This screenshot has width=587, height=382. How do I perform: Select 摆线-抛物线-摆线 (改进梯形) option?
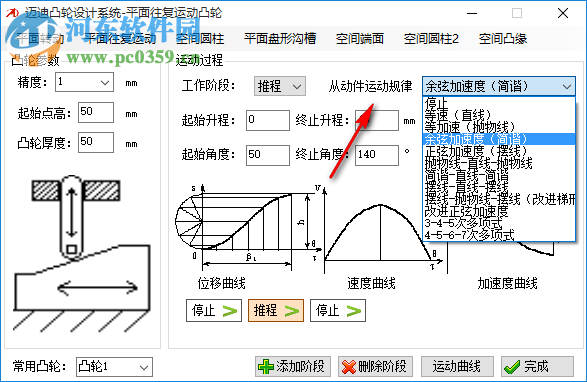pyautogui.click(x=499, y=199)
